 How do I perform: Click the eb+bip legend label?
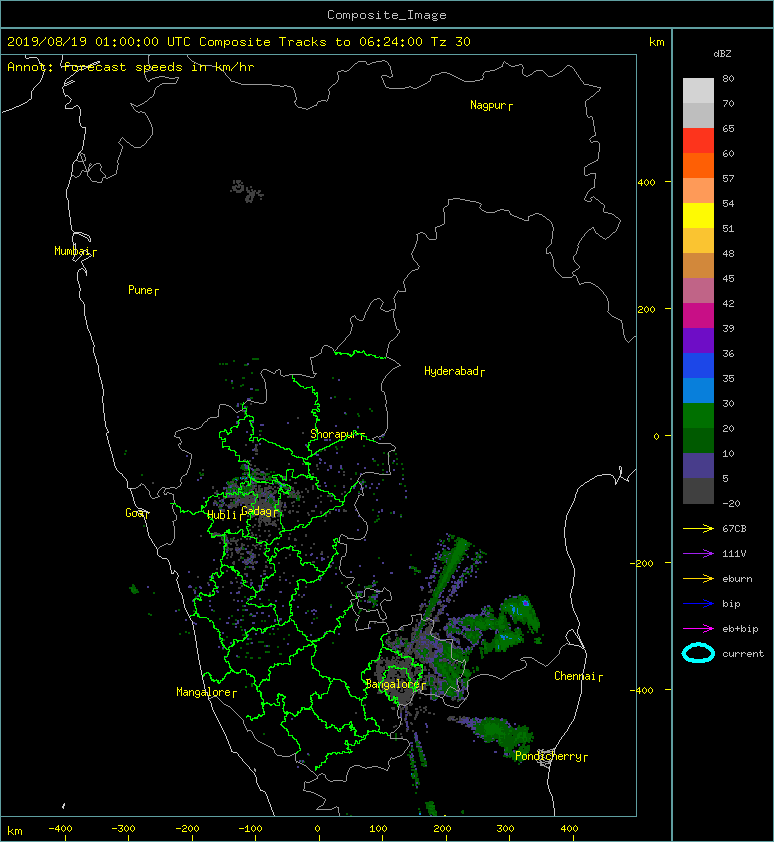click(740, 629)
